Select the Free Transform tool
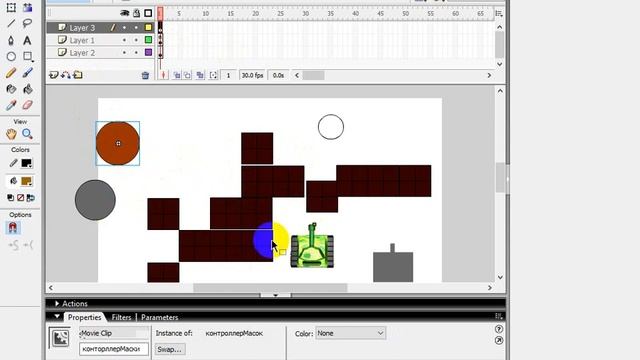This screenshot has width=640, height=360. (11, 7)
